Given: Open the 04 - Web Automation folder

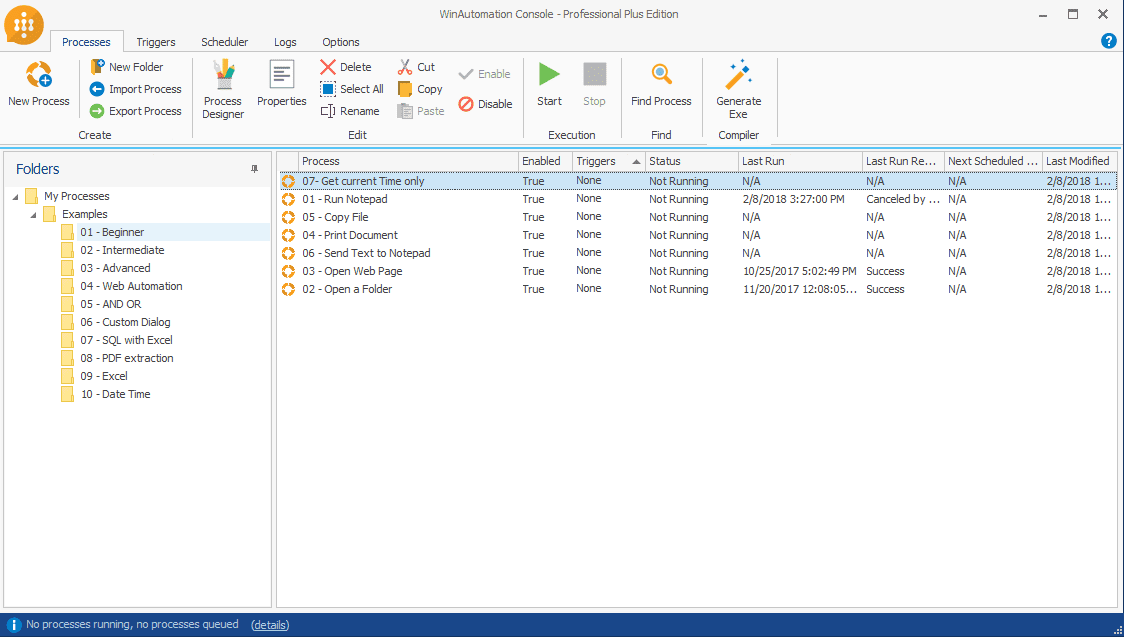Looking at the screenshot, I should pyautogui.click(x=131, y=286).
